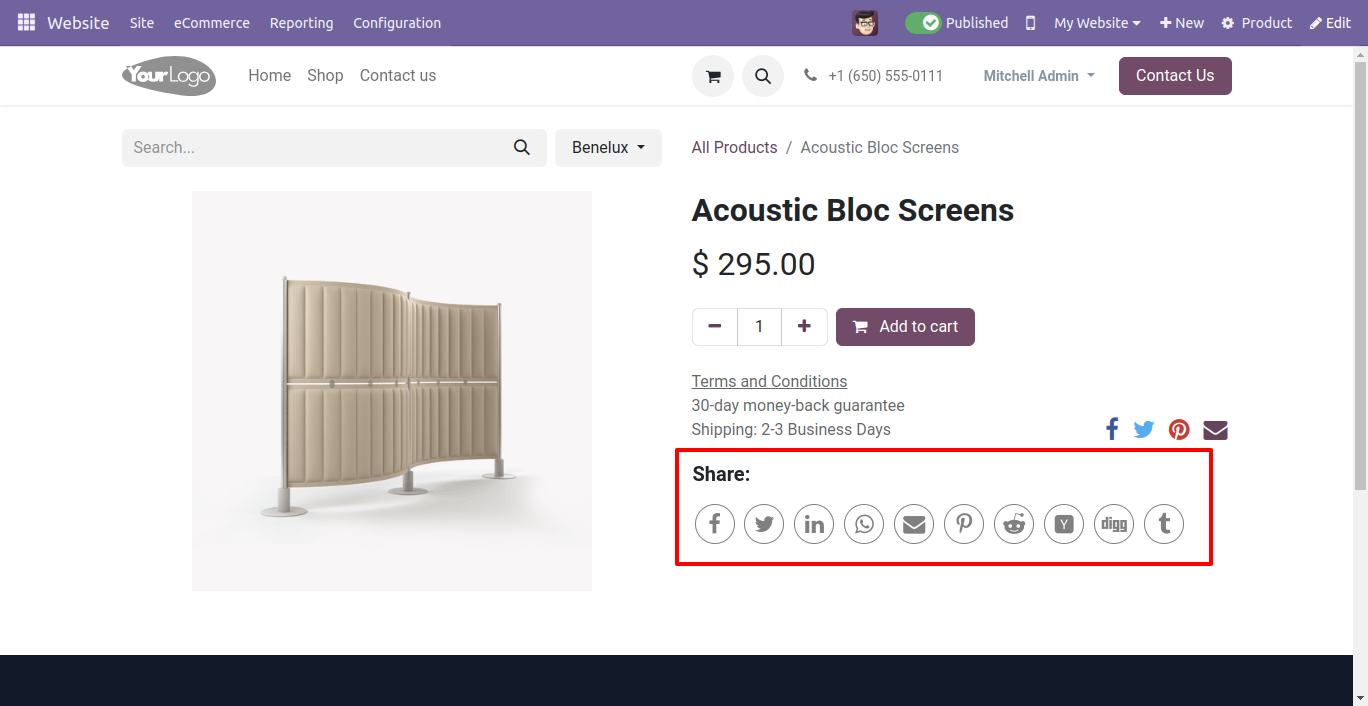Share product on LinkedIn circle icon

814,524
